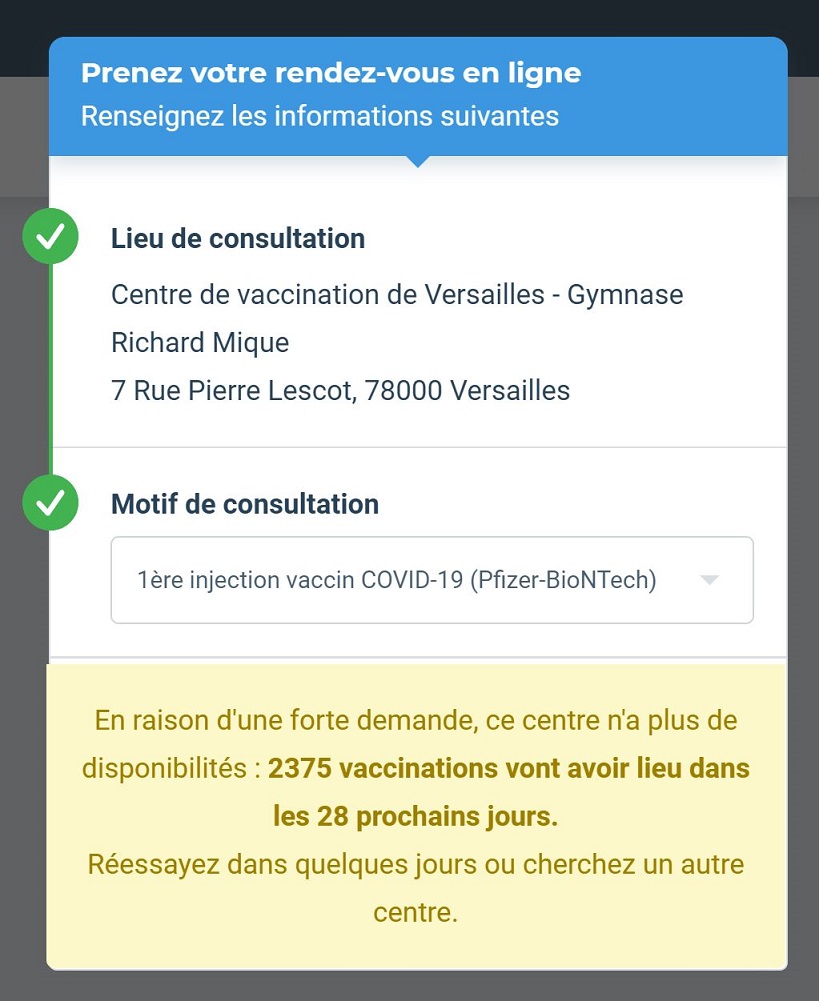Viewport: 819px width, 1001px height.
Task: Click the green checkmark beside Motif de consultation
Action: 50,502
